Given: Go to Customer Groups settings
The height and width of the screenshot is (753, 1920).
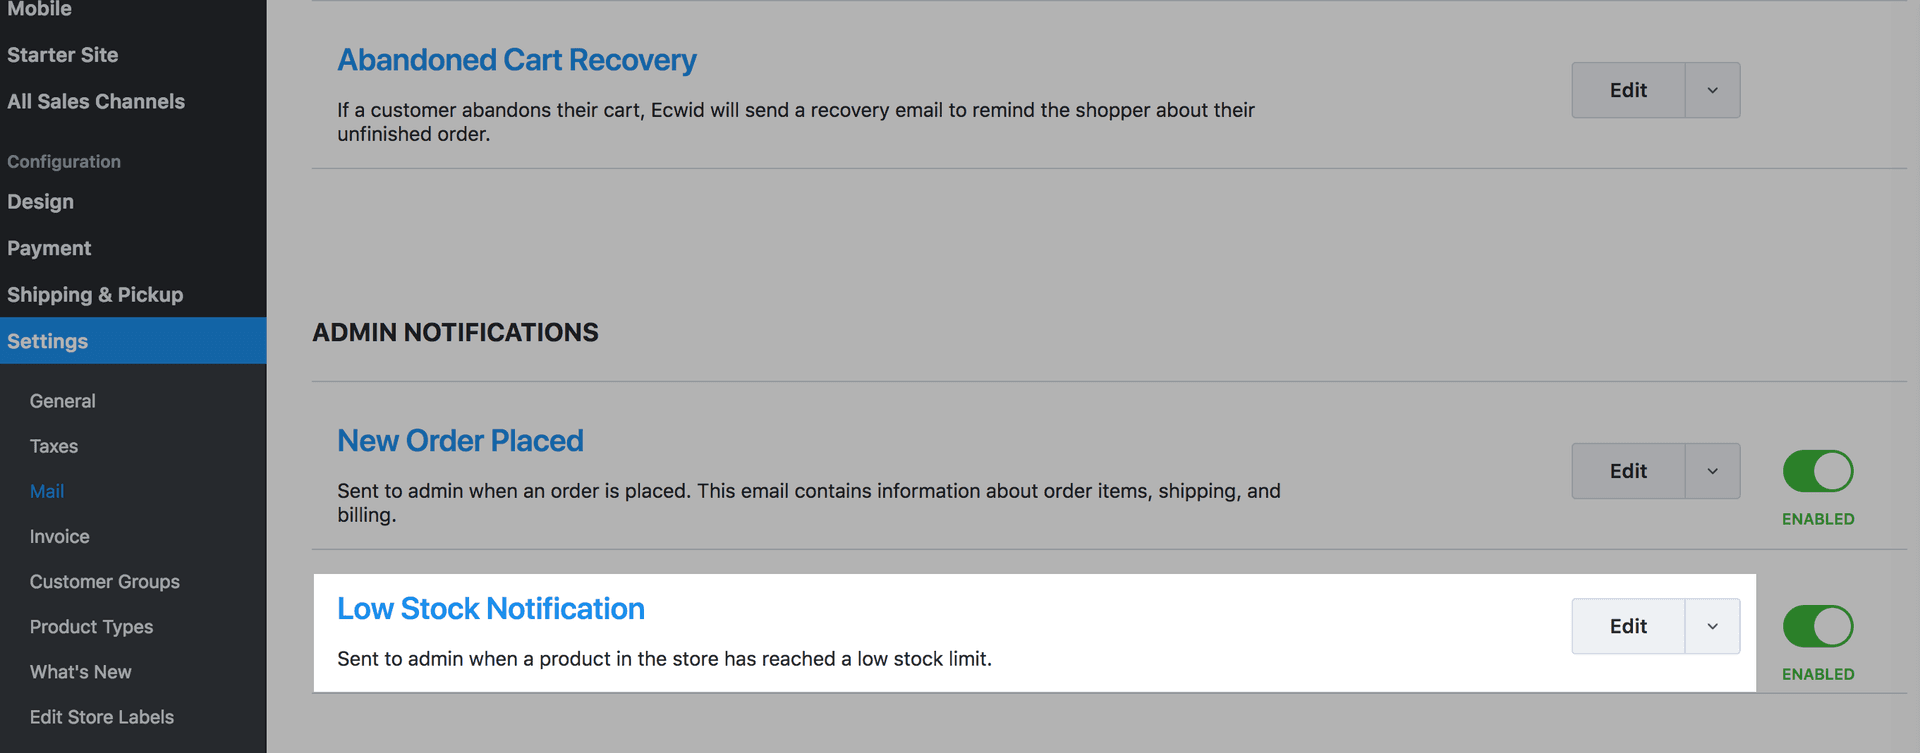Looking at the screenshot, I should [x=105, y=582].
